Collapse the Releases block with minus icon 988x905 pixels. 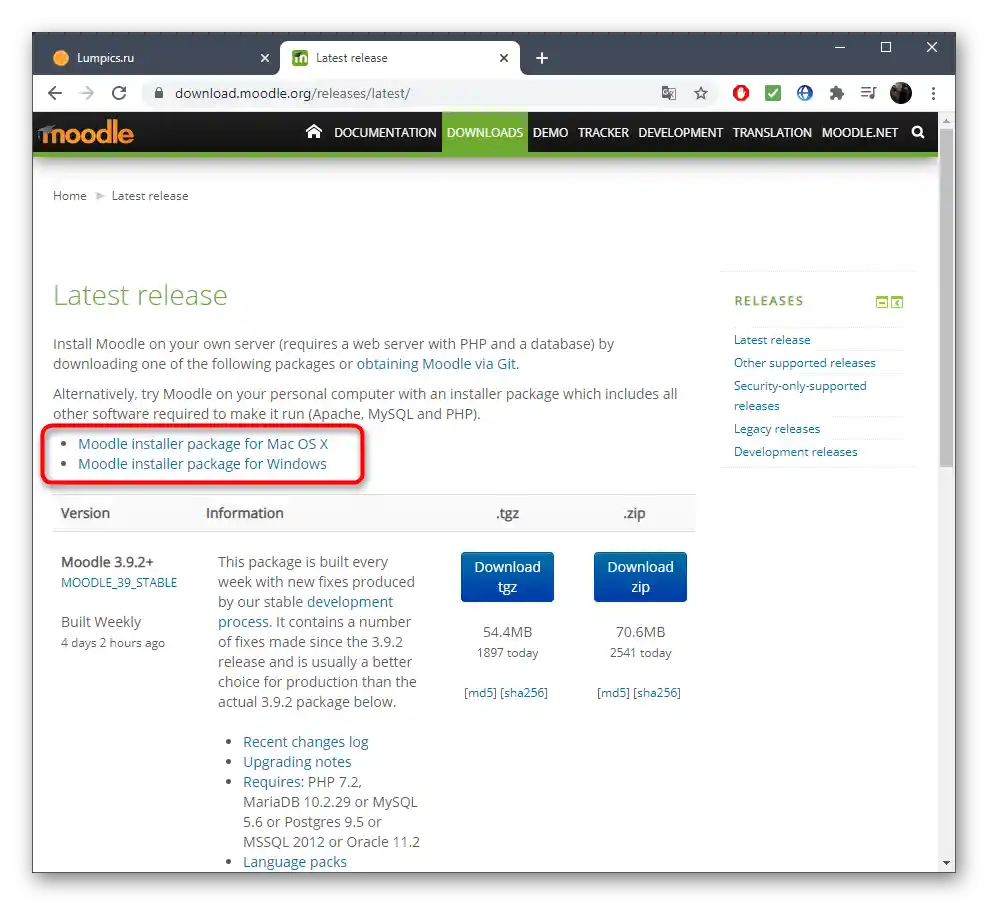click(x=882, y=303)
